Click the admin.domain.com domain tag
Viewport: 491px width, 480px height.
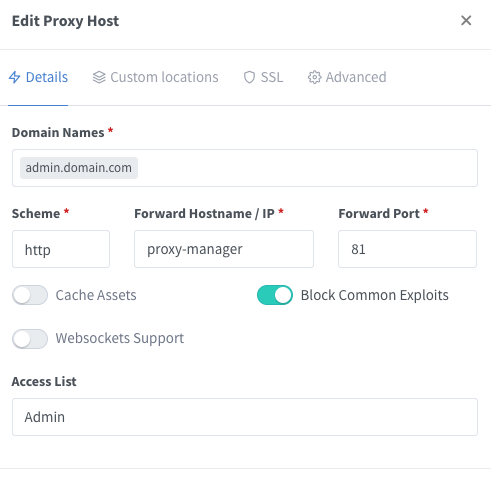point(79,168)
